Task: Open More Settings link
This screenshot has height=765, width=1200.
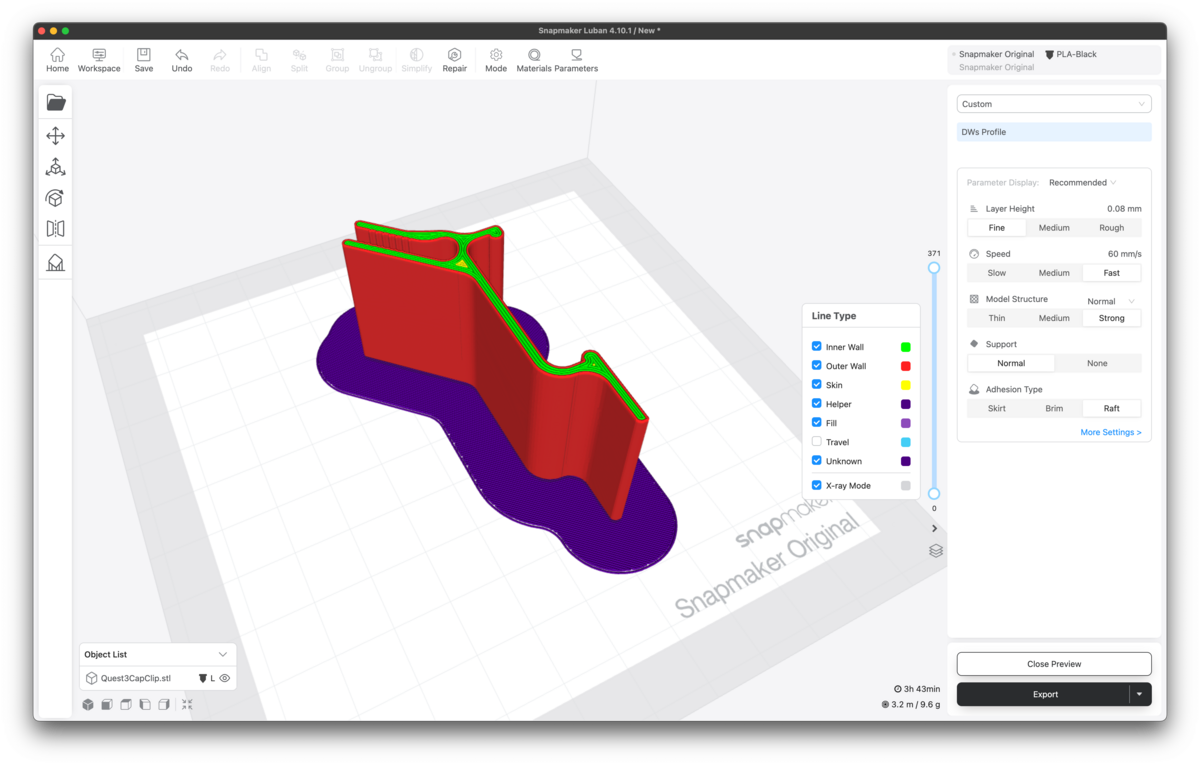Action: pyautogui.click(x=1111, y=433)
